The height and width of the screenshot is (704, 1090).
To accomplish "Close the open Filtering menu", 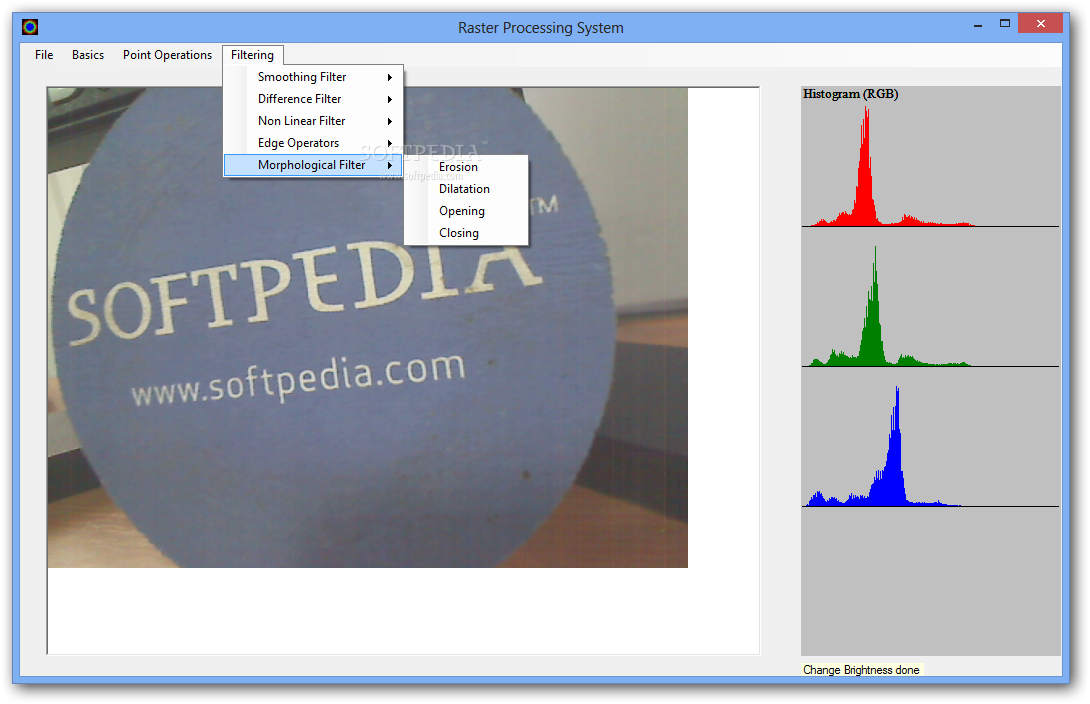I will click(252, 55).
